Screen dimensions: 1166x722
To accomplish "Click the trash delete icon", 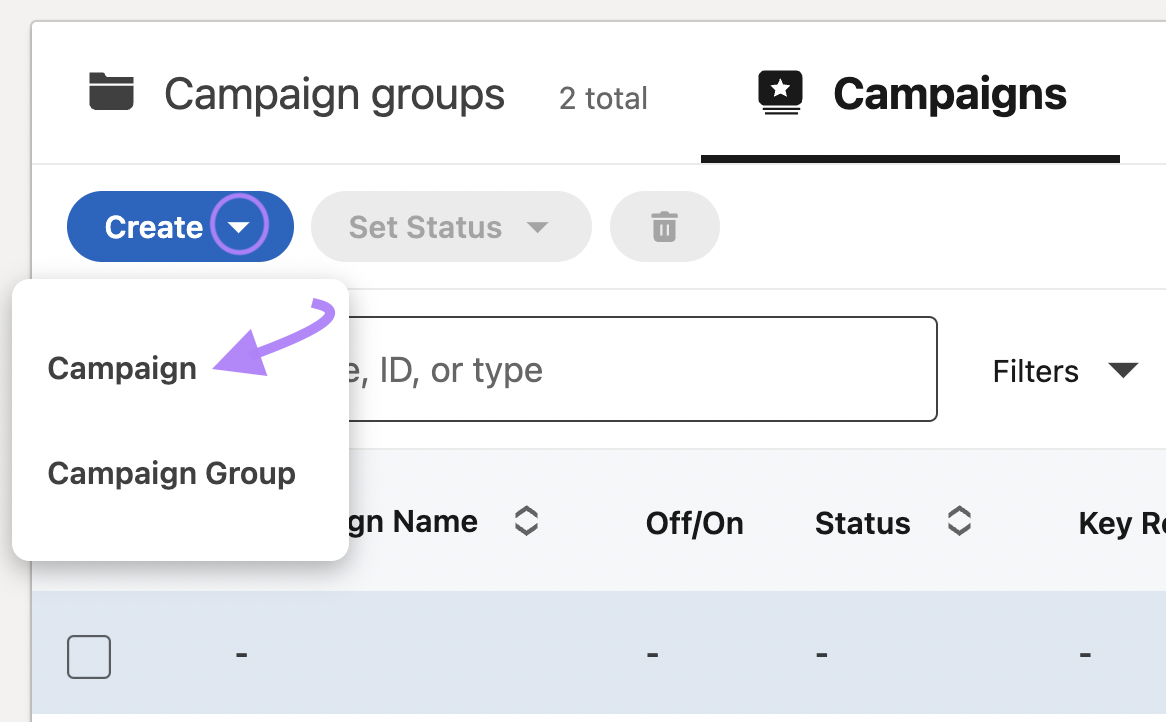I will pyautogui.click(x=664, y=226).
